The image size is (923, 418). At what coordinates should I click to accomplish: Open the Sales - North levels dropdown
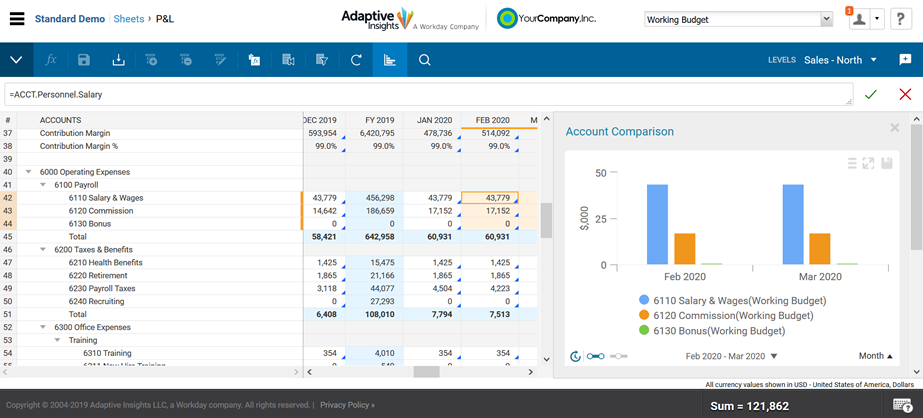(x=840, y=60)
